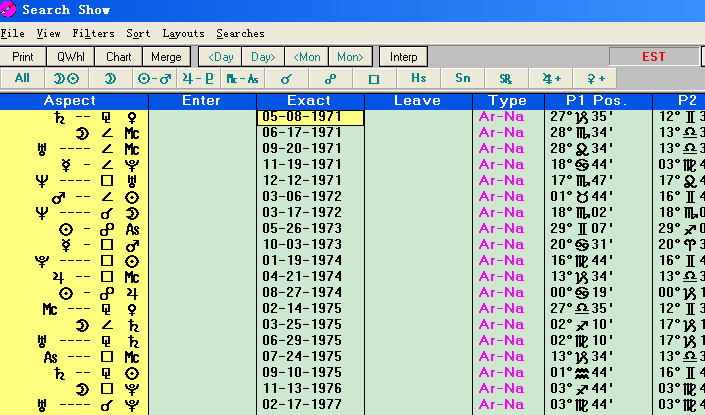Viewport: 705px width, 415px height.
Task: Select the Jupiter-to-Pluto filter icon
Action: [x=198, y=78]
